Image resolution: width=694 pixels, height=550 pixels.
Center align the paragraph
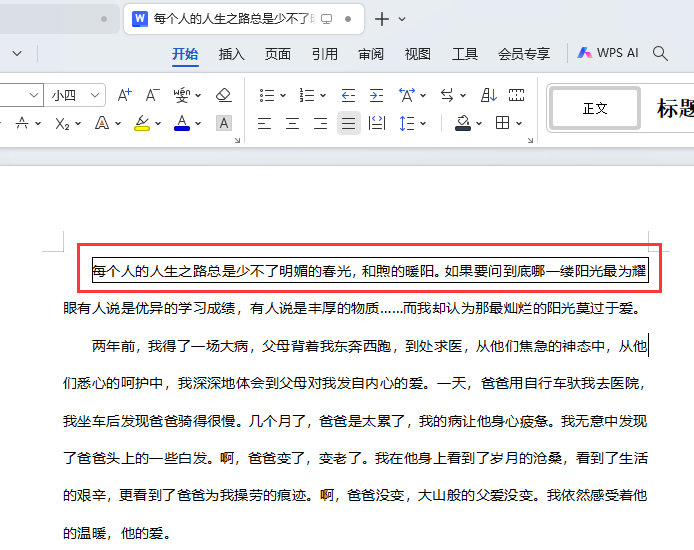pyautogui.click(x=292, y=123)
